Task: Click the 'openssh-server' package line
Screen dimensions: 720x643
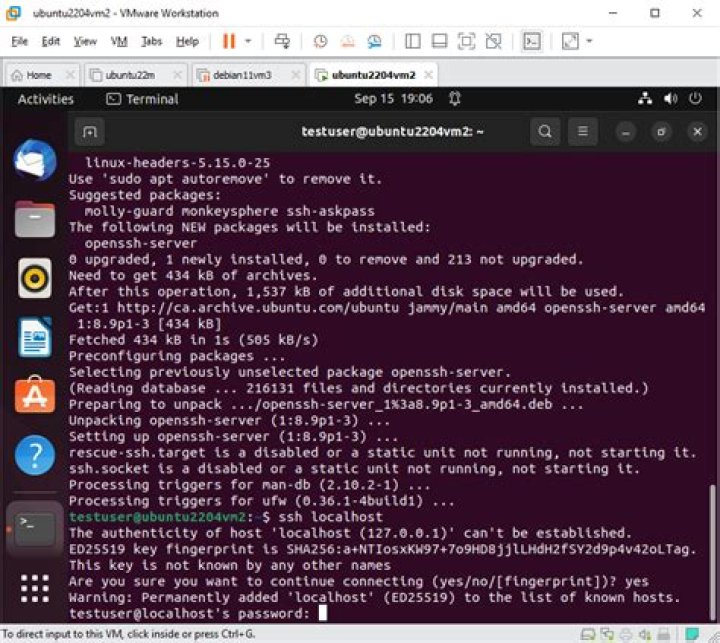Action: tap(141, 243)
